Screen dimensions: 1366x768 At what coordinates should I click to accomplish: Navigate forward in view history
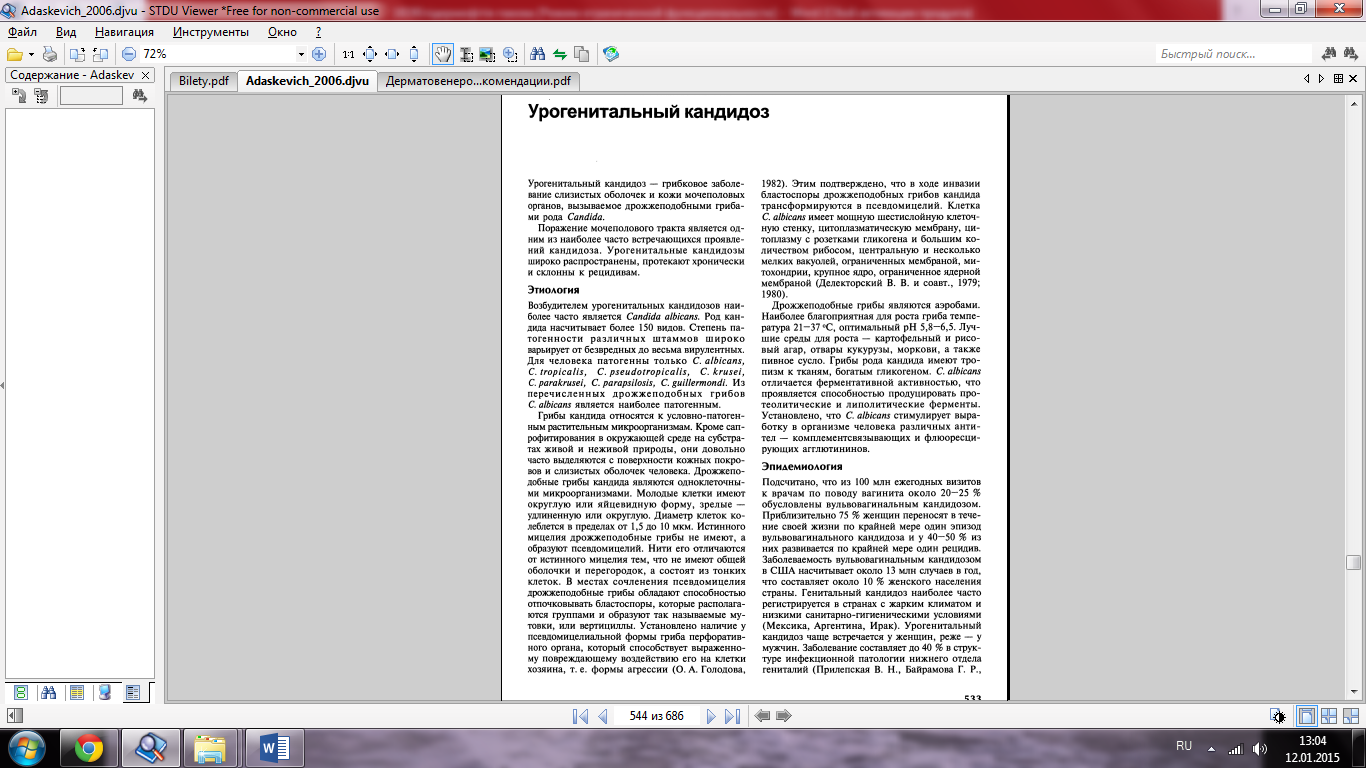[x=784, y=716]
